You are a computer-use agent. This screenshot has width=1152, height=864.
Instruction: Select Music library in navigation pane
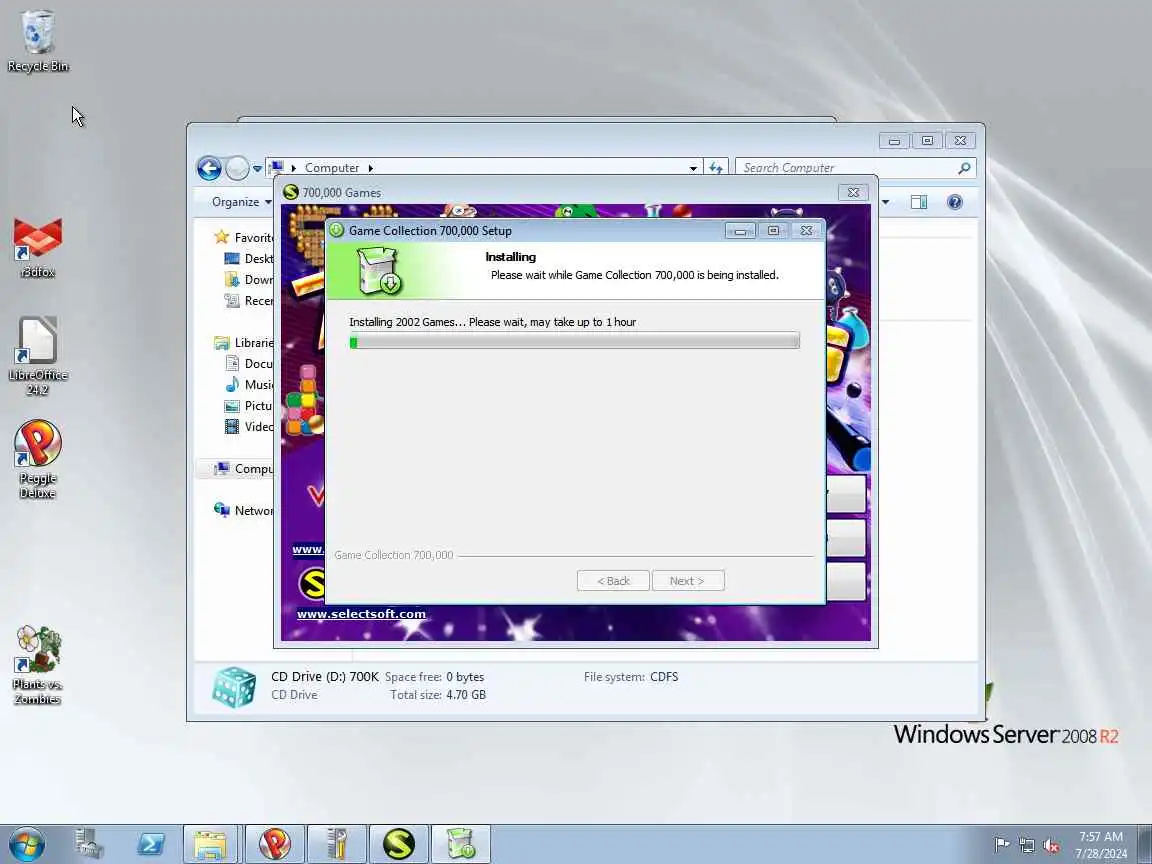point(249,384)
